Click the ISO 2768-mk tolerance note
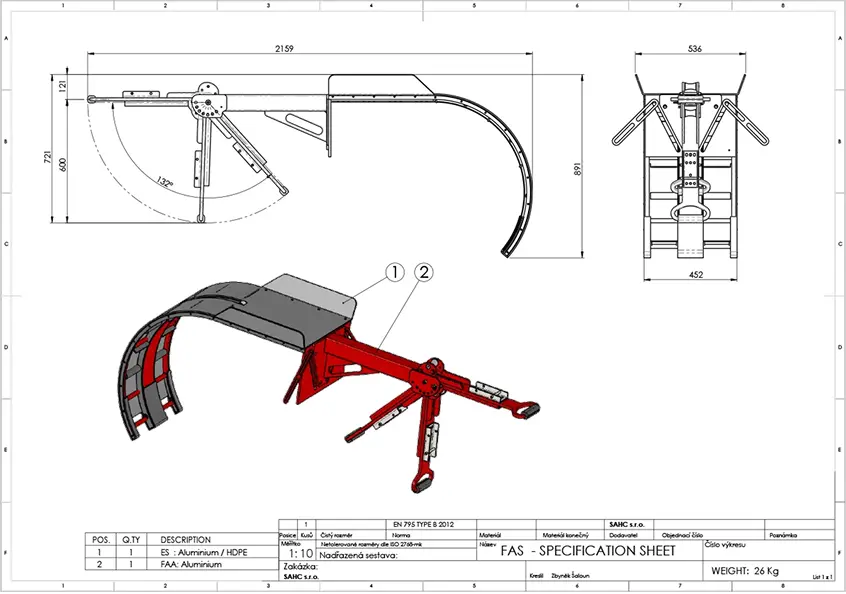Image resolution: width=846 pixels, height=594 pixels. [371, 544]
